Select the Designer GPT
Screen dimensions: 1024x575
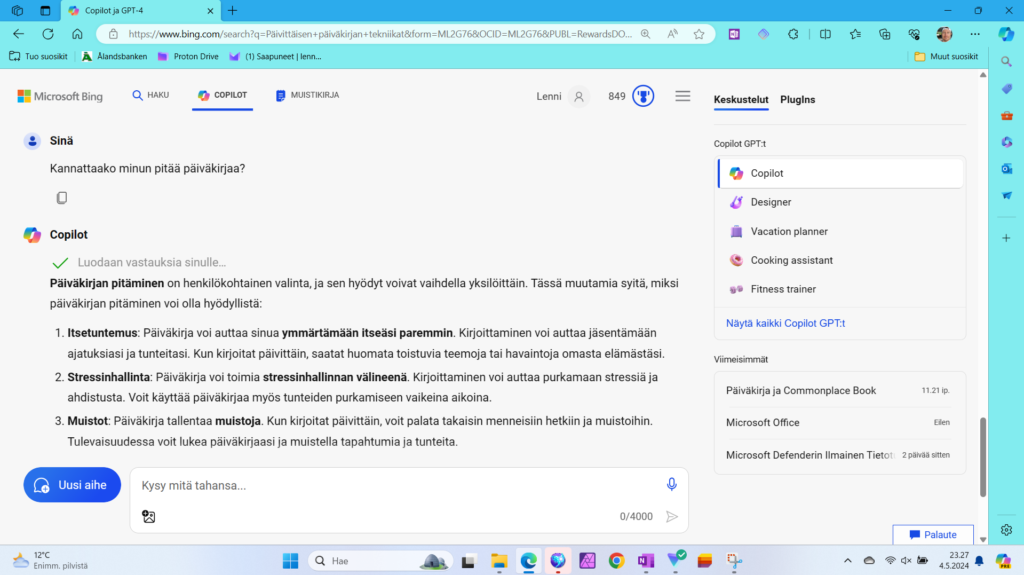pyautogui.click(x=840, y=202)
